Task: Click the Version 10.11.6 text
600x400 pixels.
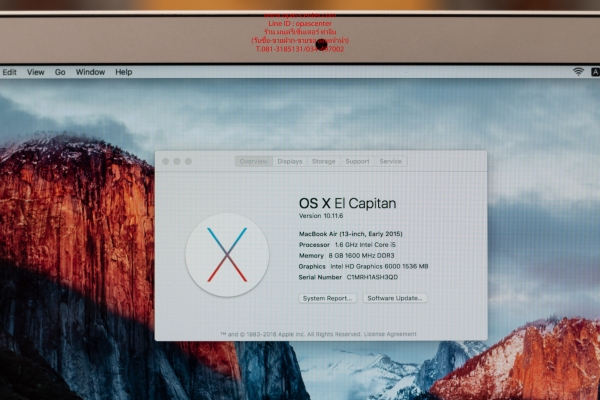Action: 321,216
